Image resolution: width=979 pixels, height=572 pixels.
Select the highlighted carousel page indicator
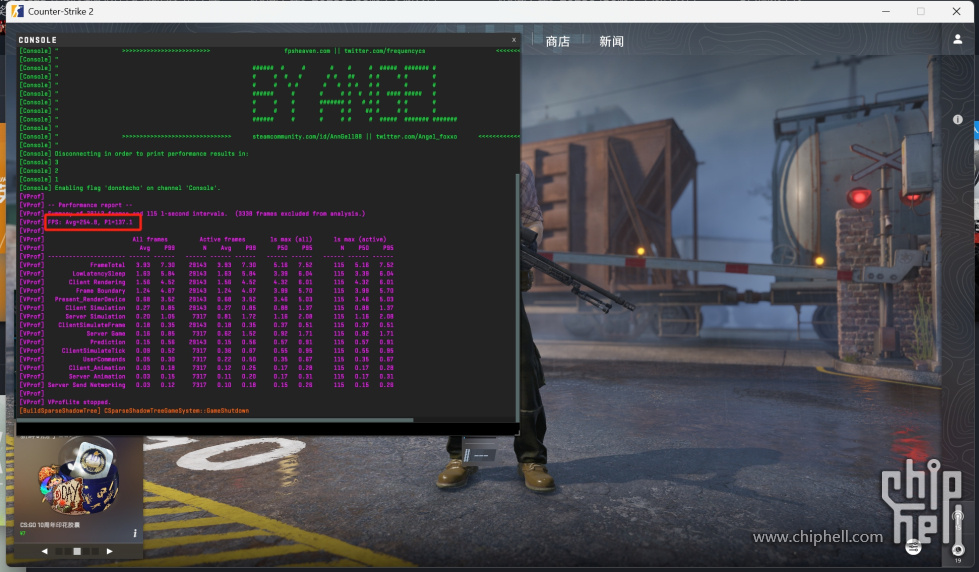coord(77,551)
